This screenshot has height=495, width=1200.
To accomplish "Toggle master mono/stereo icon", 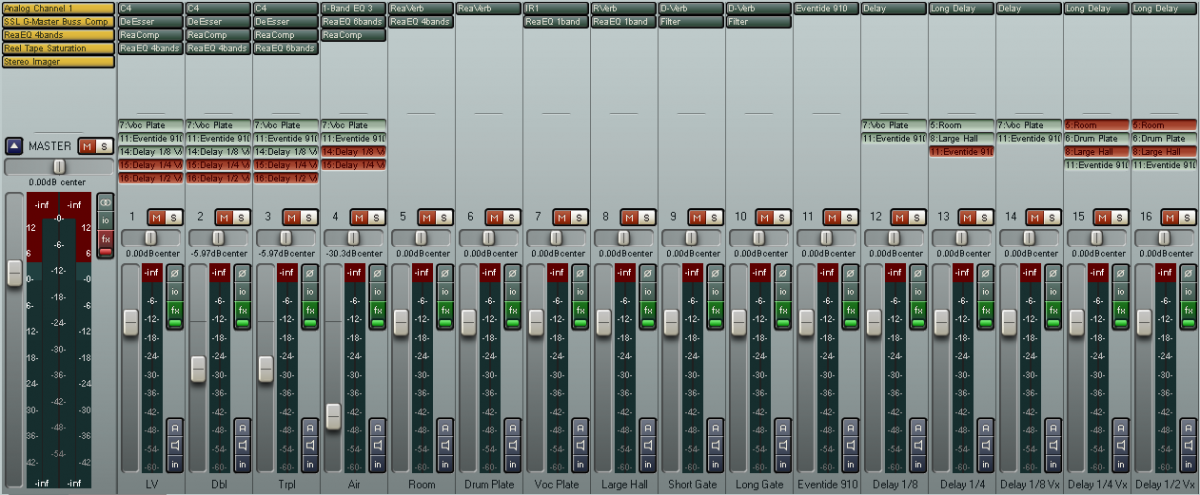I will 105,201.
